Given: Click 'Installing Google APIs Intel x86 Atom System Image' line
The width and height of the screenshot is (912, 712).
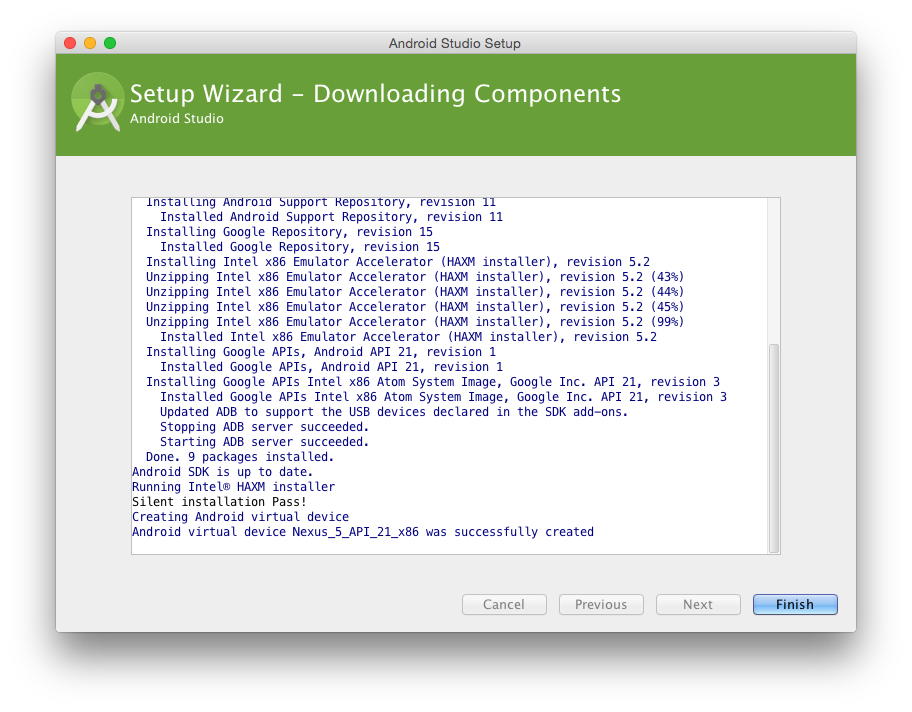Looking at the screenshot, I should 433,382.
